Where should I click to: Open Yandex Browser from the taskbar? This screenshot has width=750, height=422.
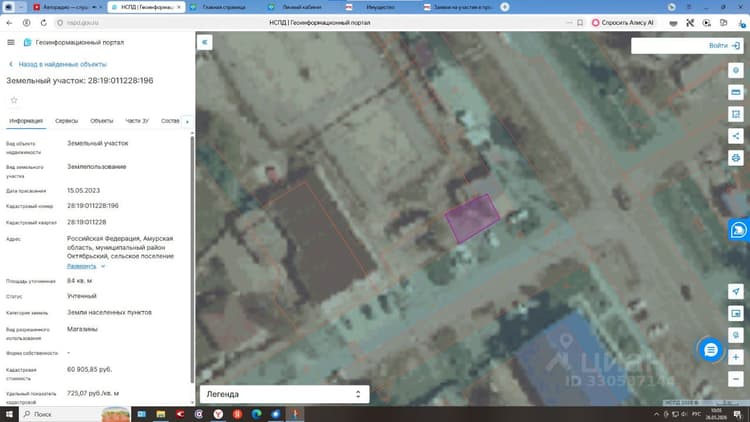click(218, 414)
